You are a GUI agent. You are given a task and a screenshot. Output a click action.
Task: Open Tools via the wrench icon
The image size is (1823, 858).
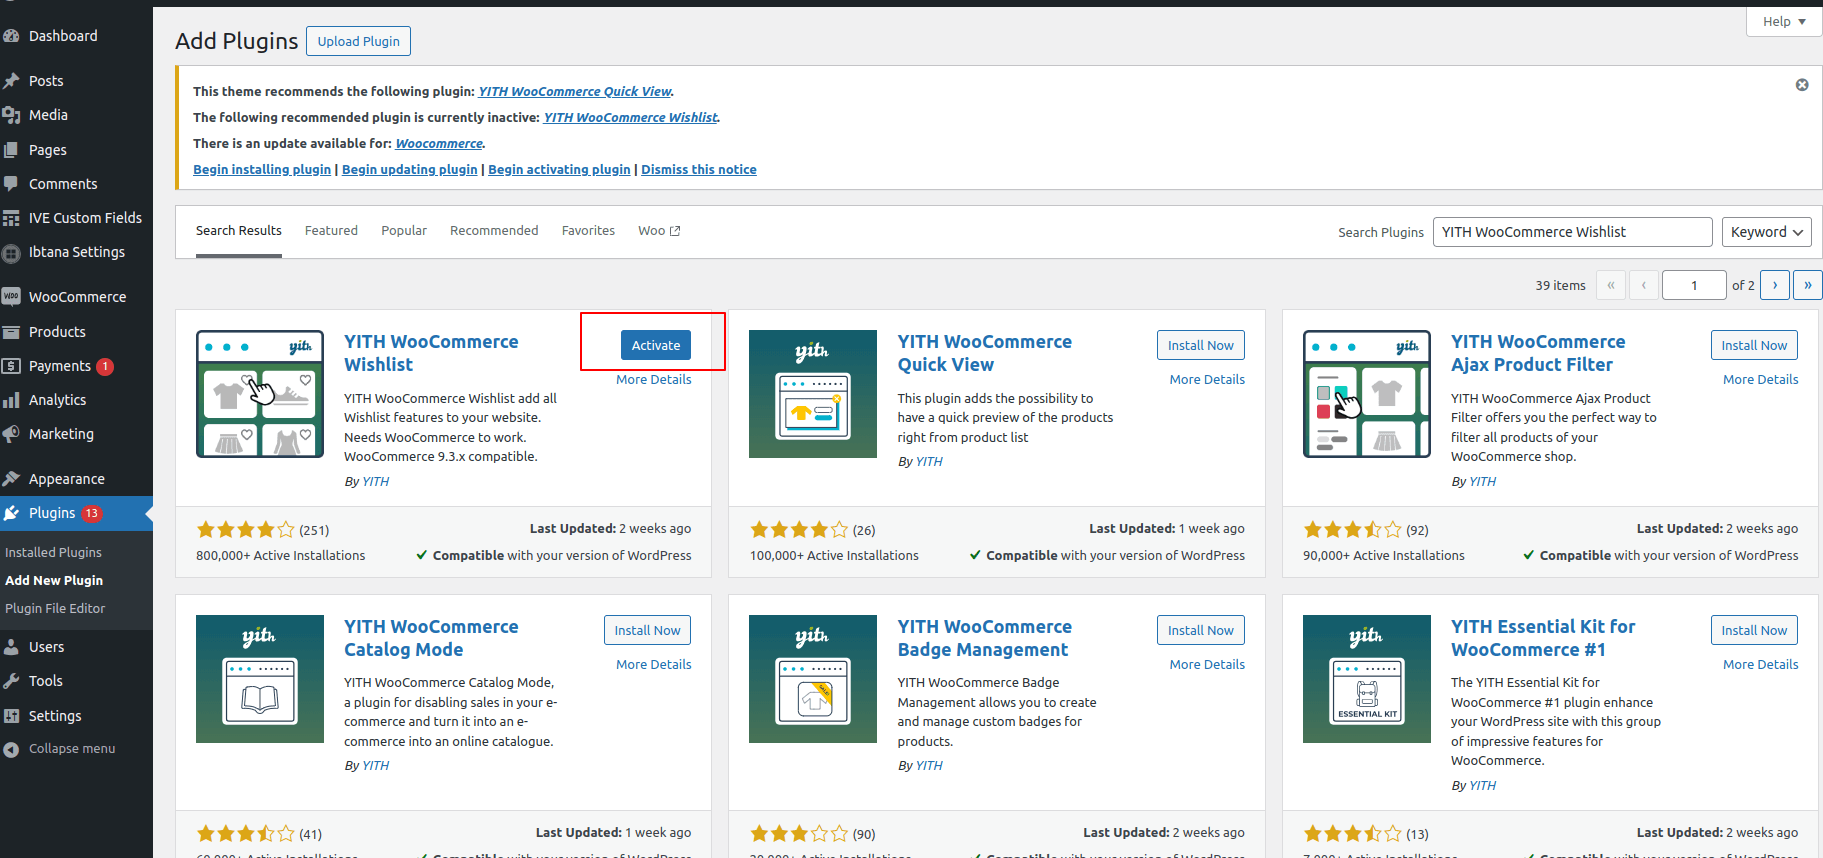(11, 681)
